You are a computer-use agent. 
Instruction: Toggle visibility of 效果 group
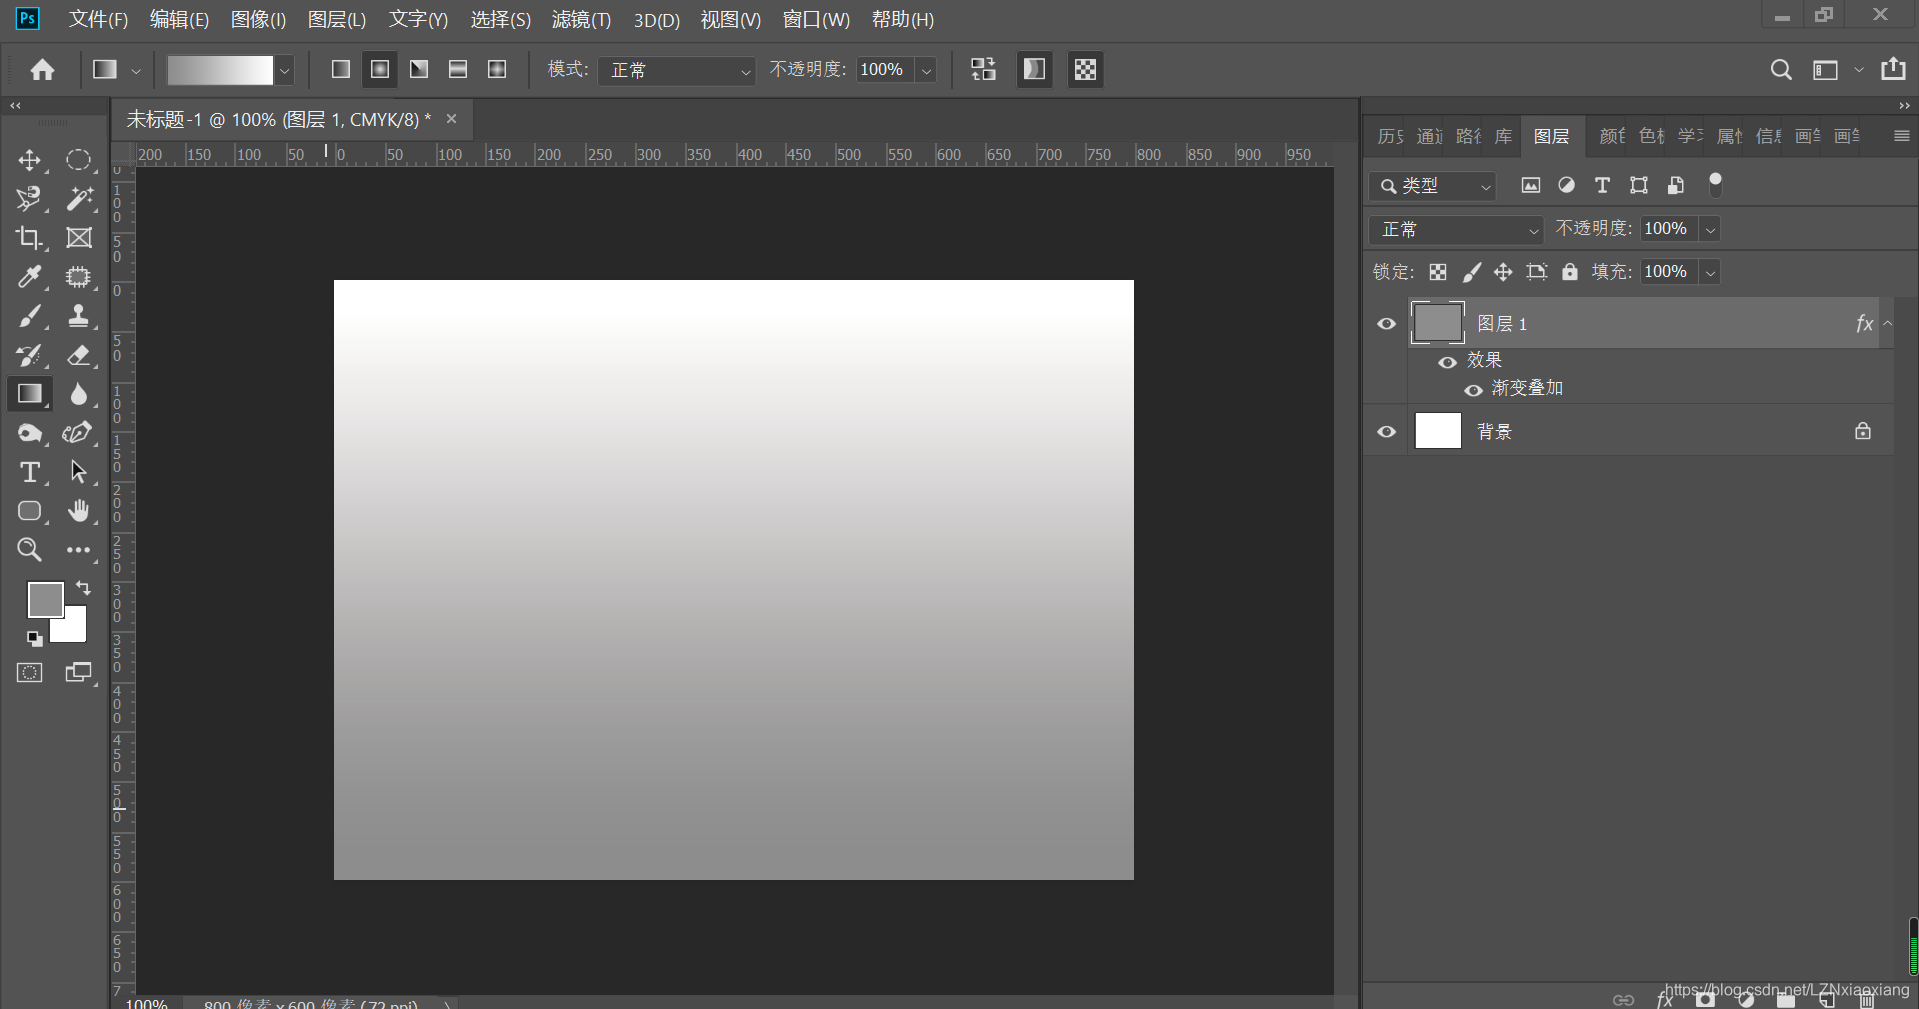point(1447,362)
